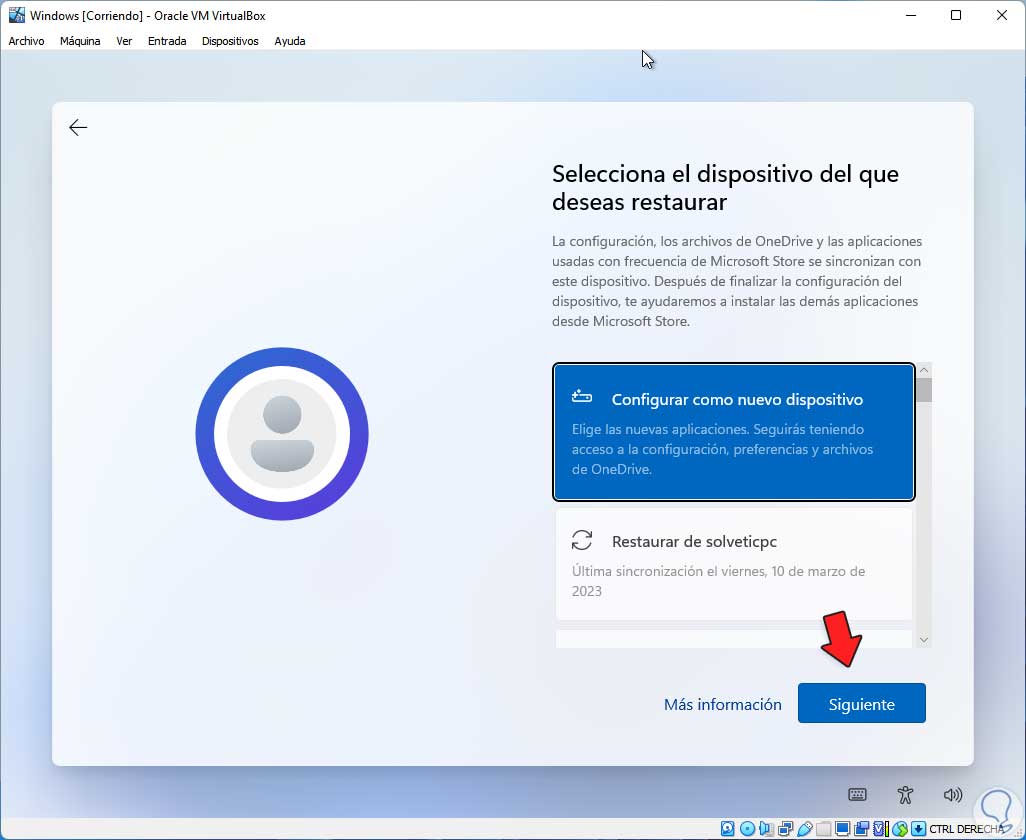This screenshot has width=1026, height=840.
Task: Open the on-screen keyboard icon
Action: click(x=857, y=795)
